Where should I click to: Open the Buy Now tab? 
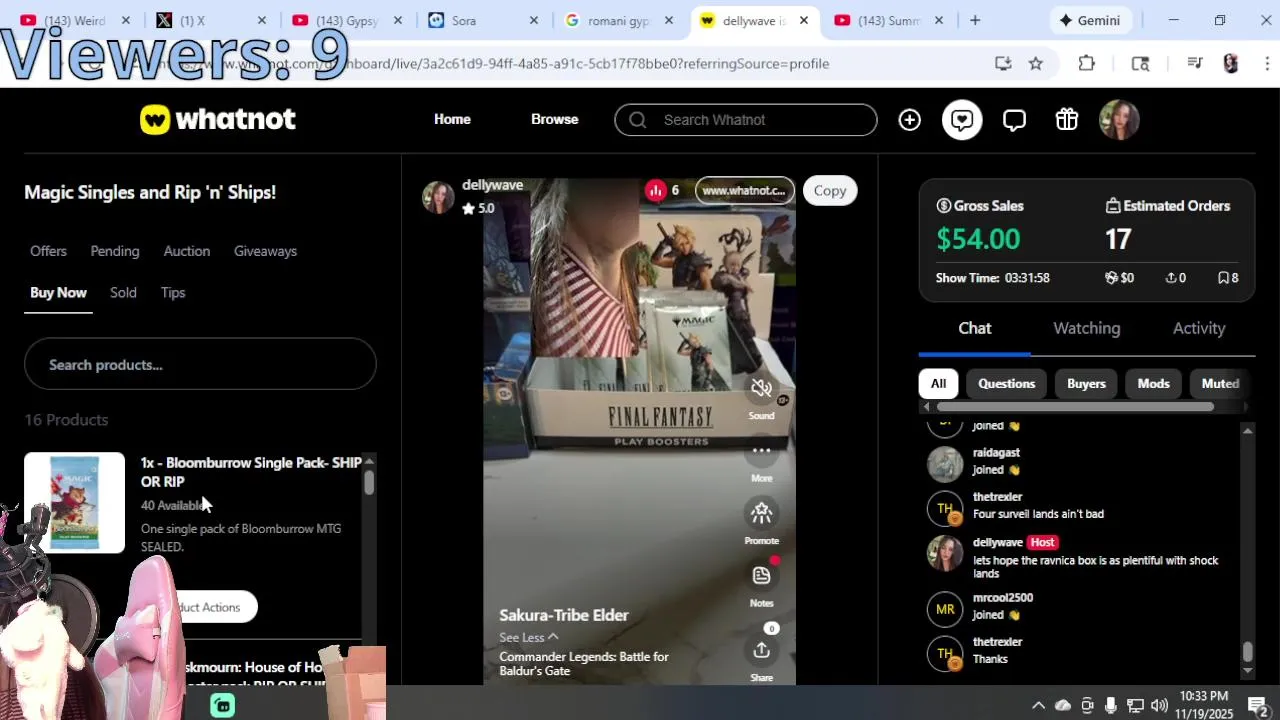[58, 293]
